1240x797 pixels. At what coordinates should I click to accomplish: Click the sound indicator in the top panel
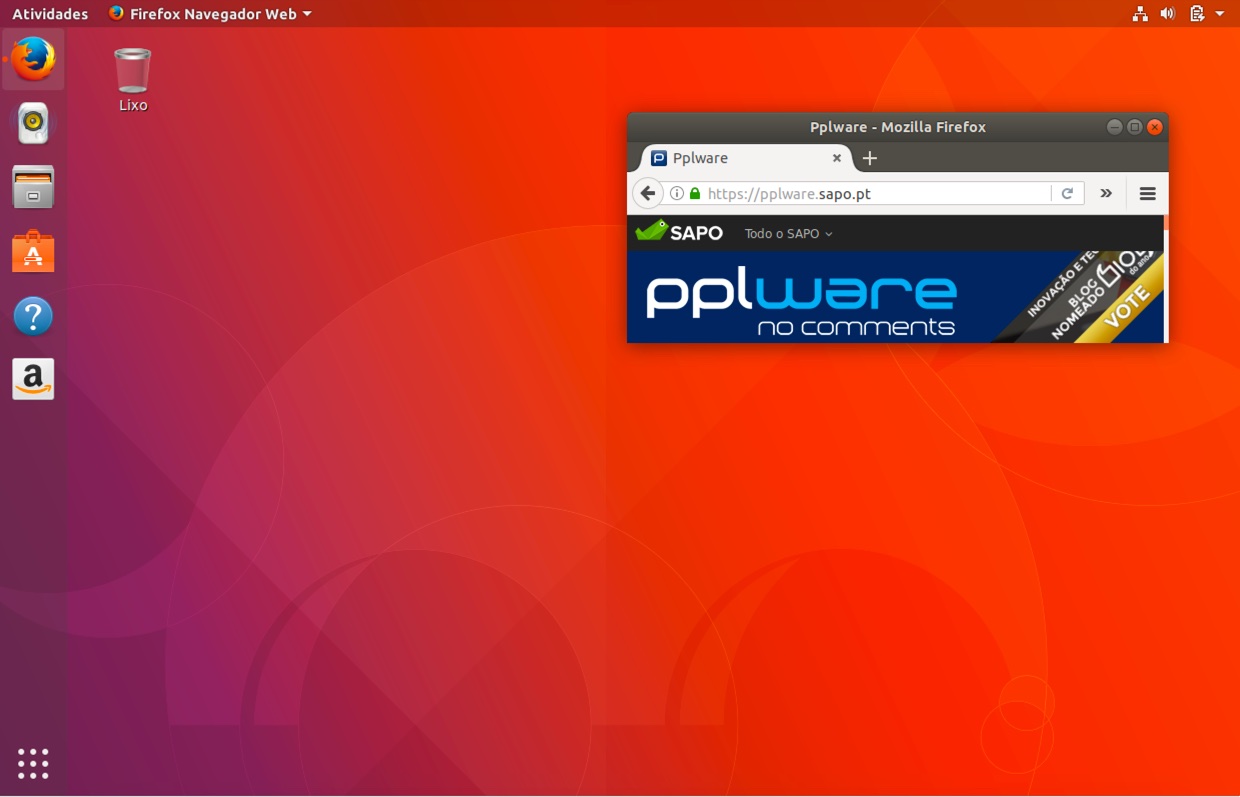coord(1167,13)
